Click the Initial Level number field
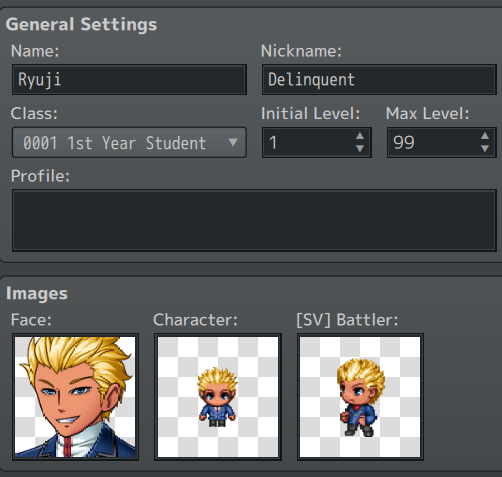The image size is (502, 477). click(309, 142)
